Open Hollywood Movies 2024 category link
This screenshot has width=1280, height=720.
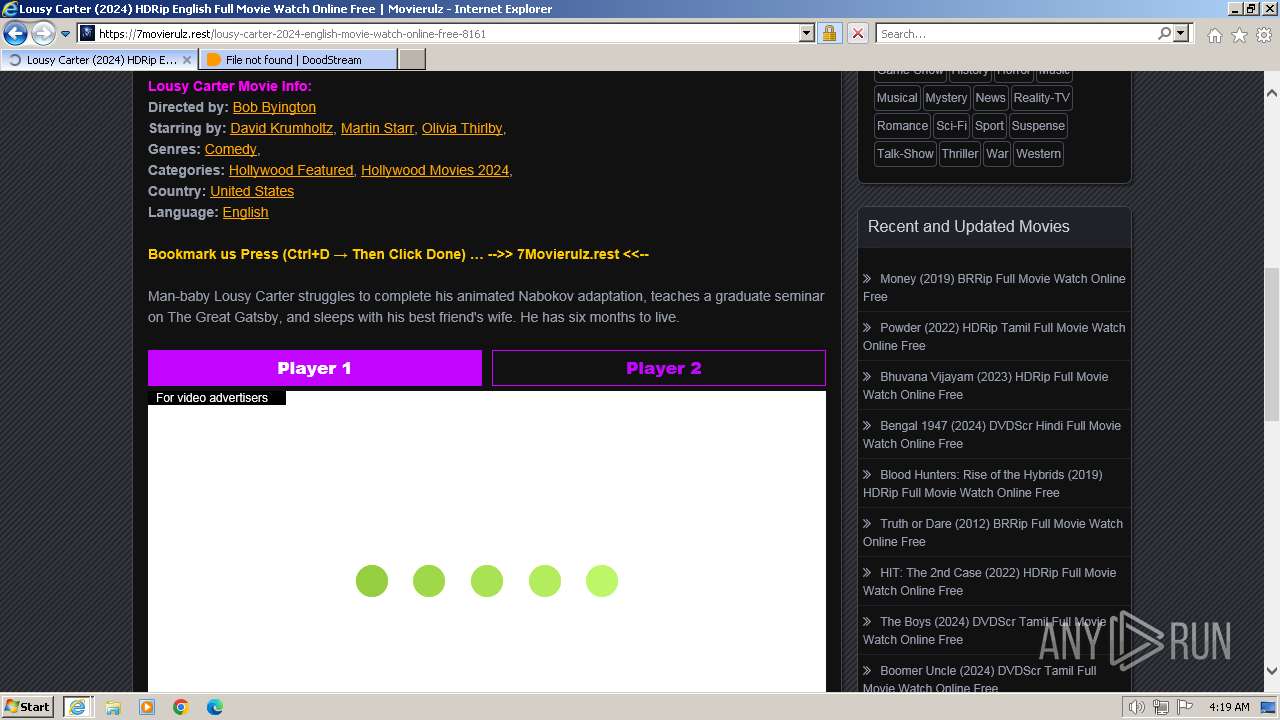tap(435, 170)
